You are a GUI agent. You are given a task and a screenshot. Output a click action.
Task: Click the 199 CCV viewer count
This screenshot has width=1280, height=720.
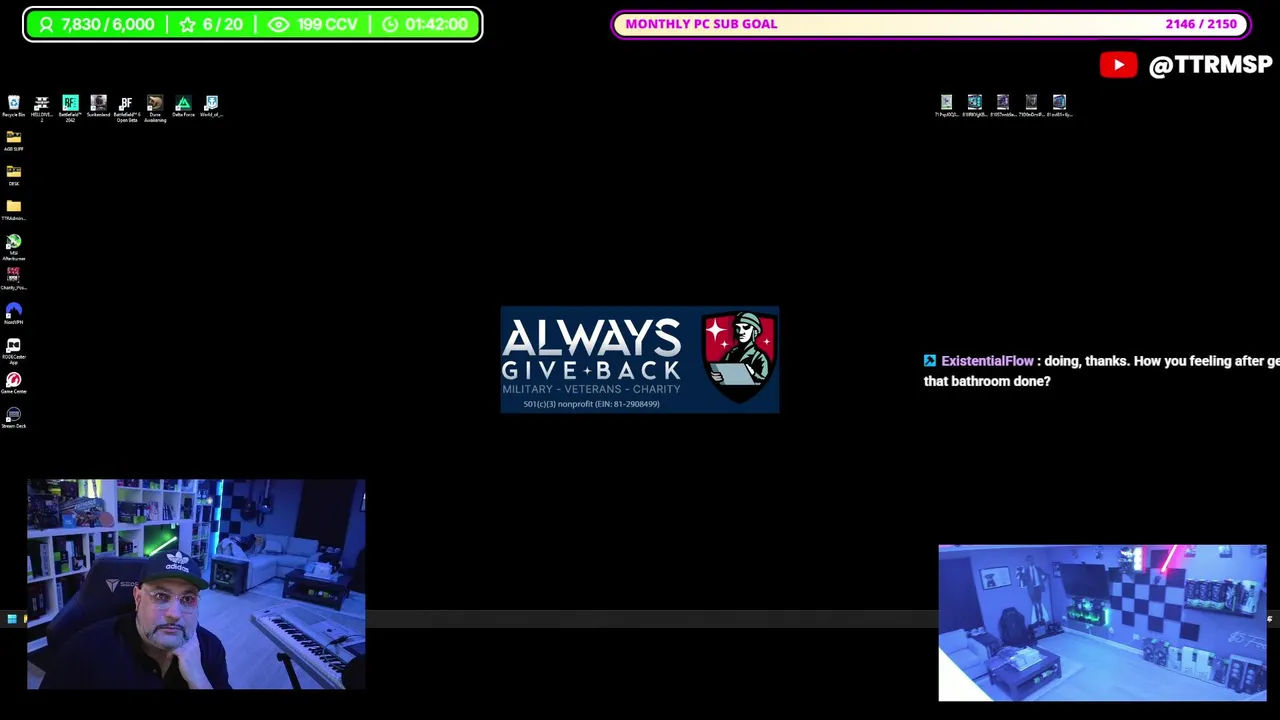[x=313, y=24]
